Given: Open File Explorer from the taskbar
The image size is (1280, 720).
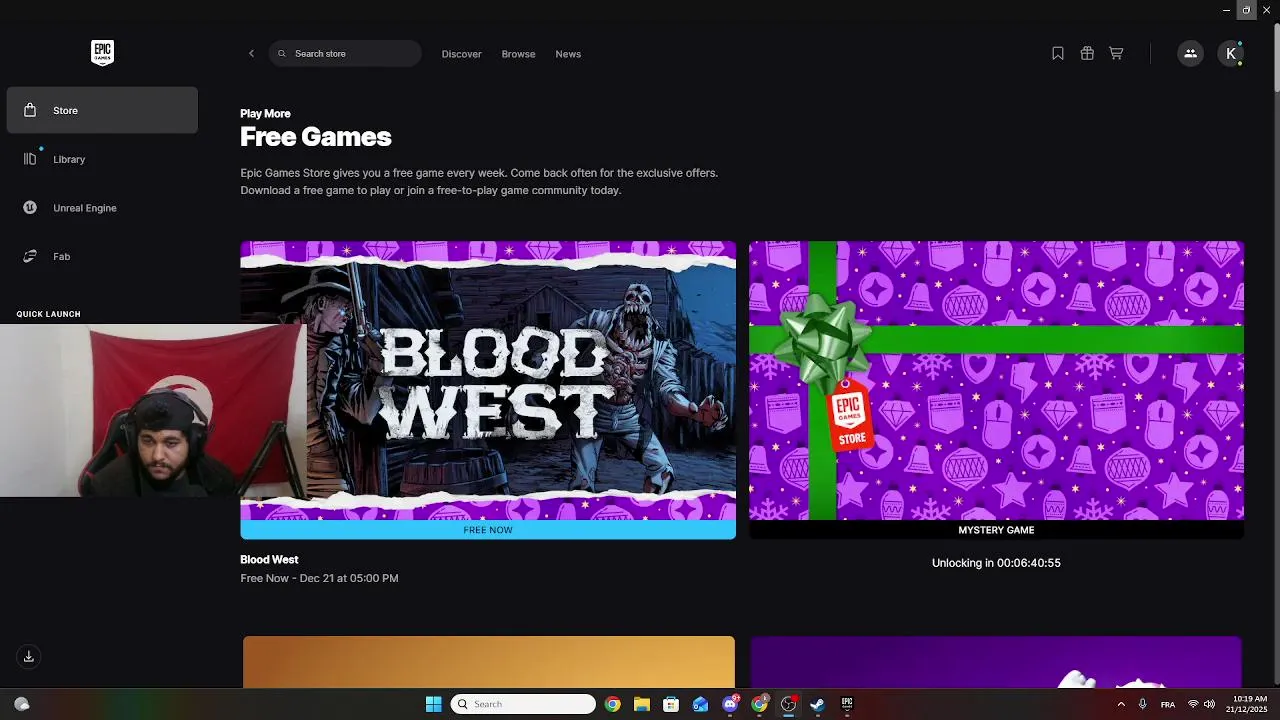Looking at the screenshot, I should [x=642, y=704].
